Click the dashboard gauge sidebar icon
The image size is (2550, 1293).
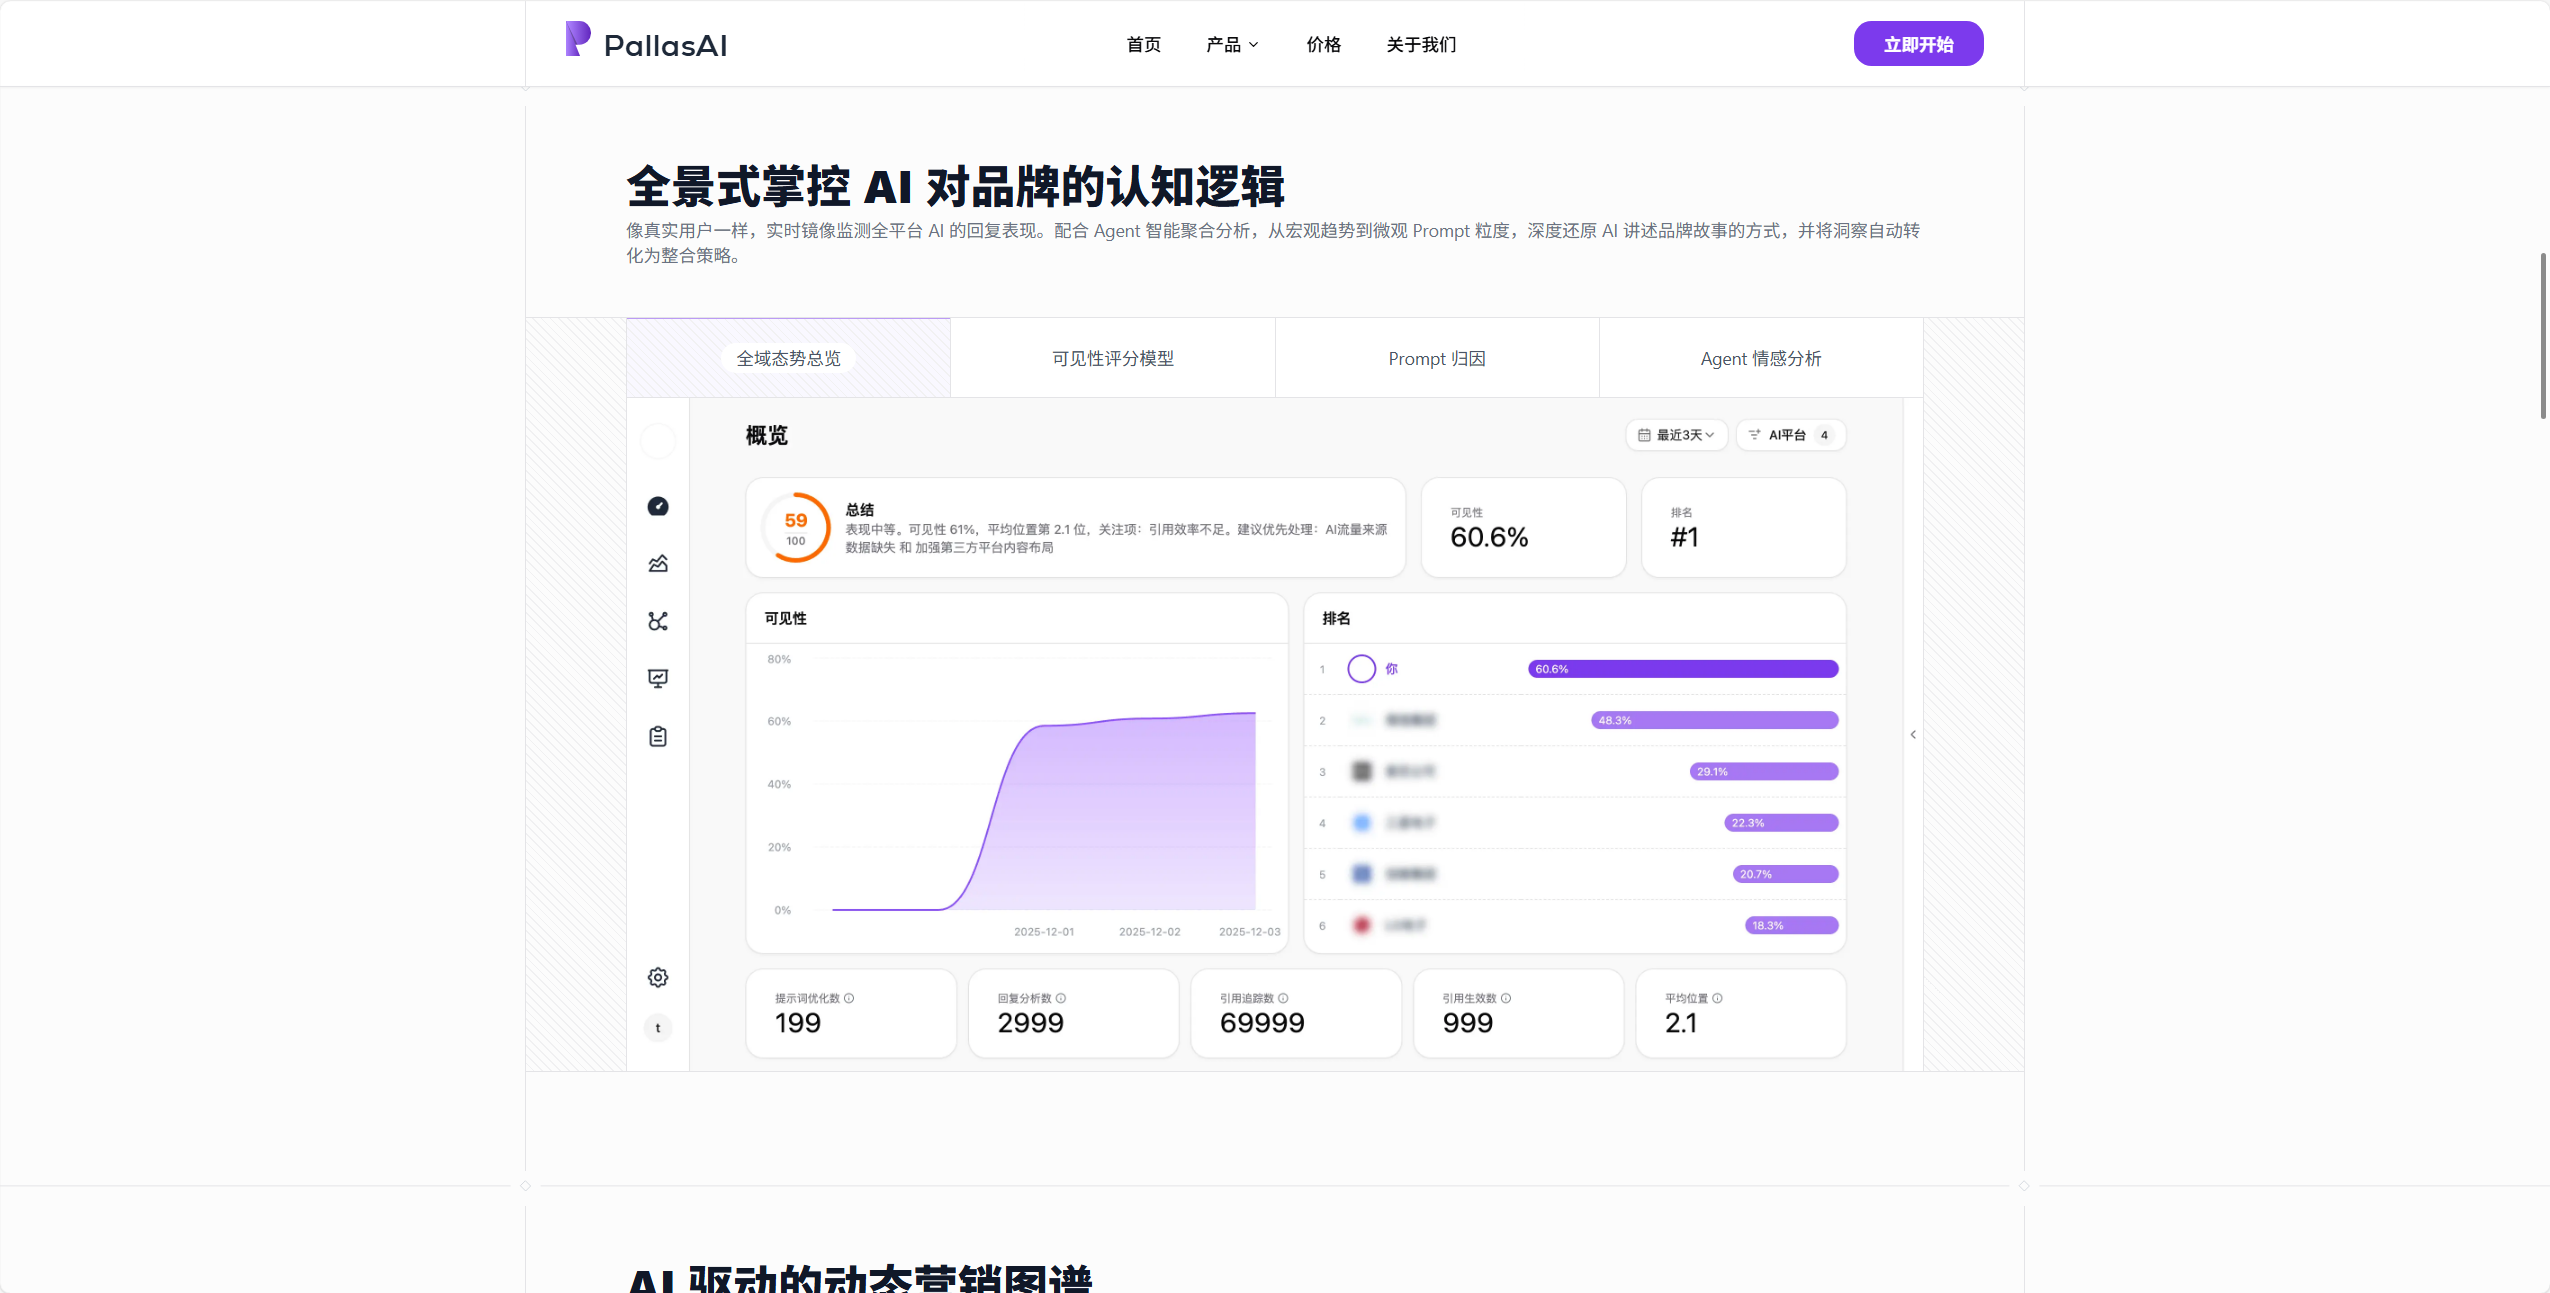(x=658, y=506)
